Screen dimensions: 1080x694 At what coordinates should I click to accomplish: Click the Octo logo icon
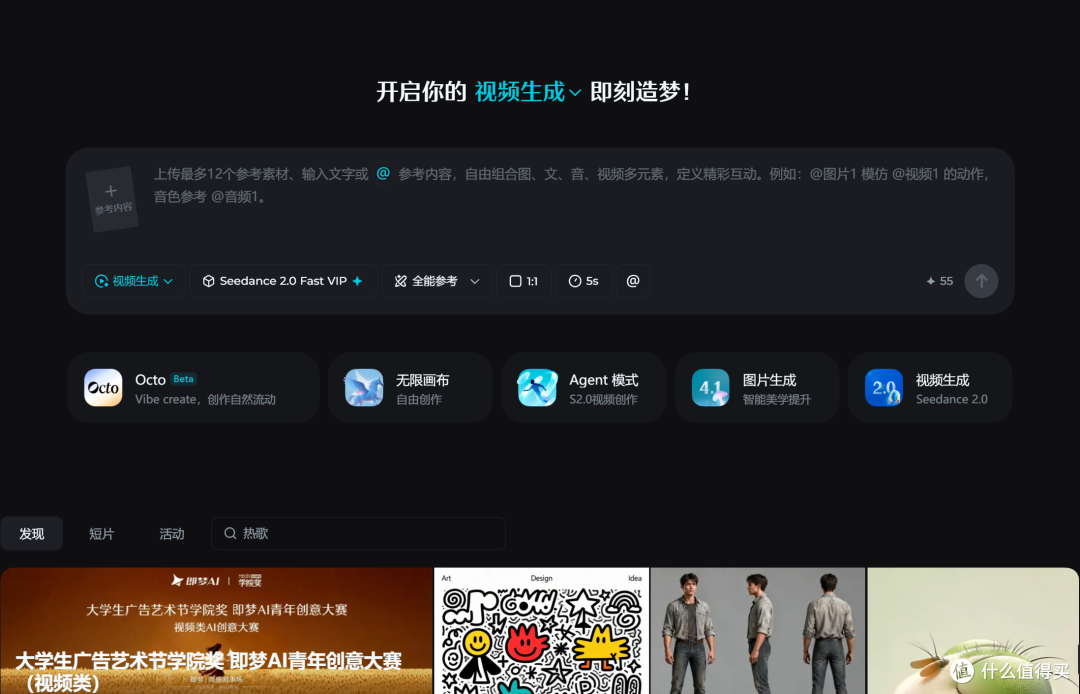click(103, 388)
